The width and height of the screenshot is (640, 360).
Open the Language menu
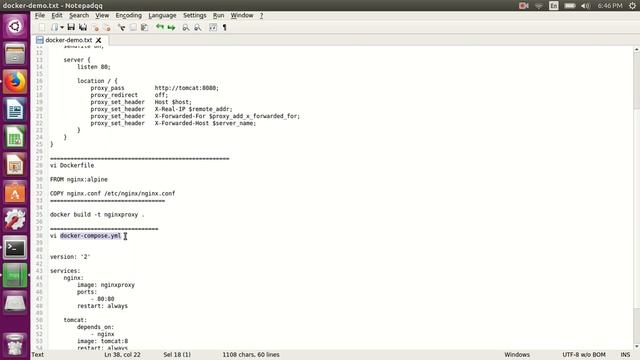(x=162, y=15)
